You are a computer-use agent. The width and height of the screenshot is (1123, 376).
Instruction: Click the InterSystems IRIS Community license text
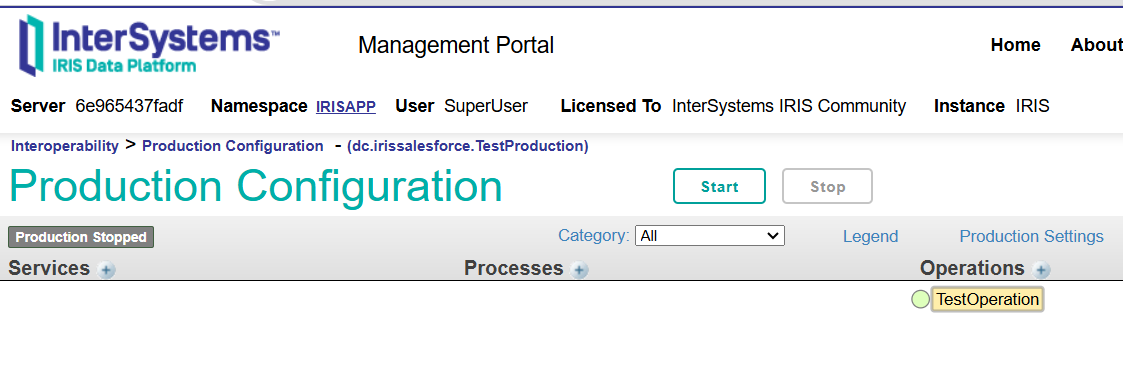pos(789,107)
